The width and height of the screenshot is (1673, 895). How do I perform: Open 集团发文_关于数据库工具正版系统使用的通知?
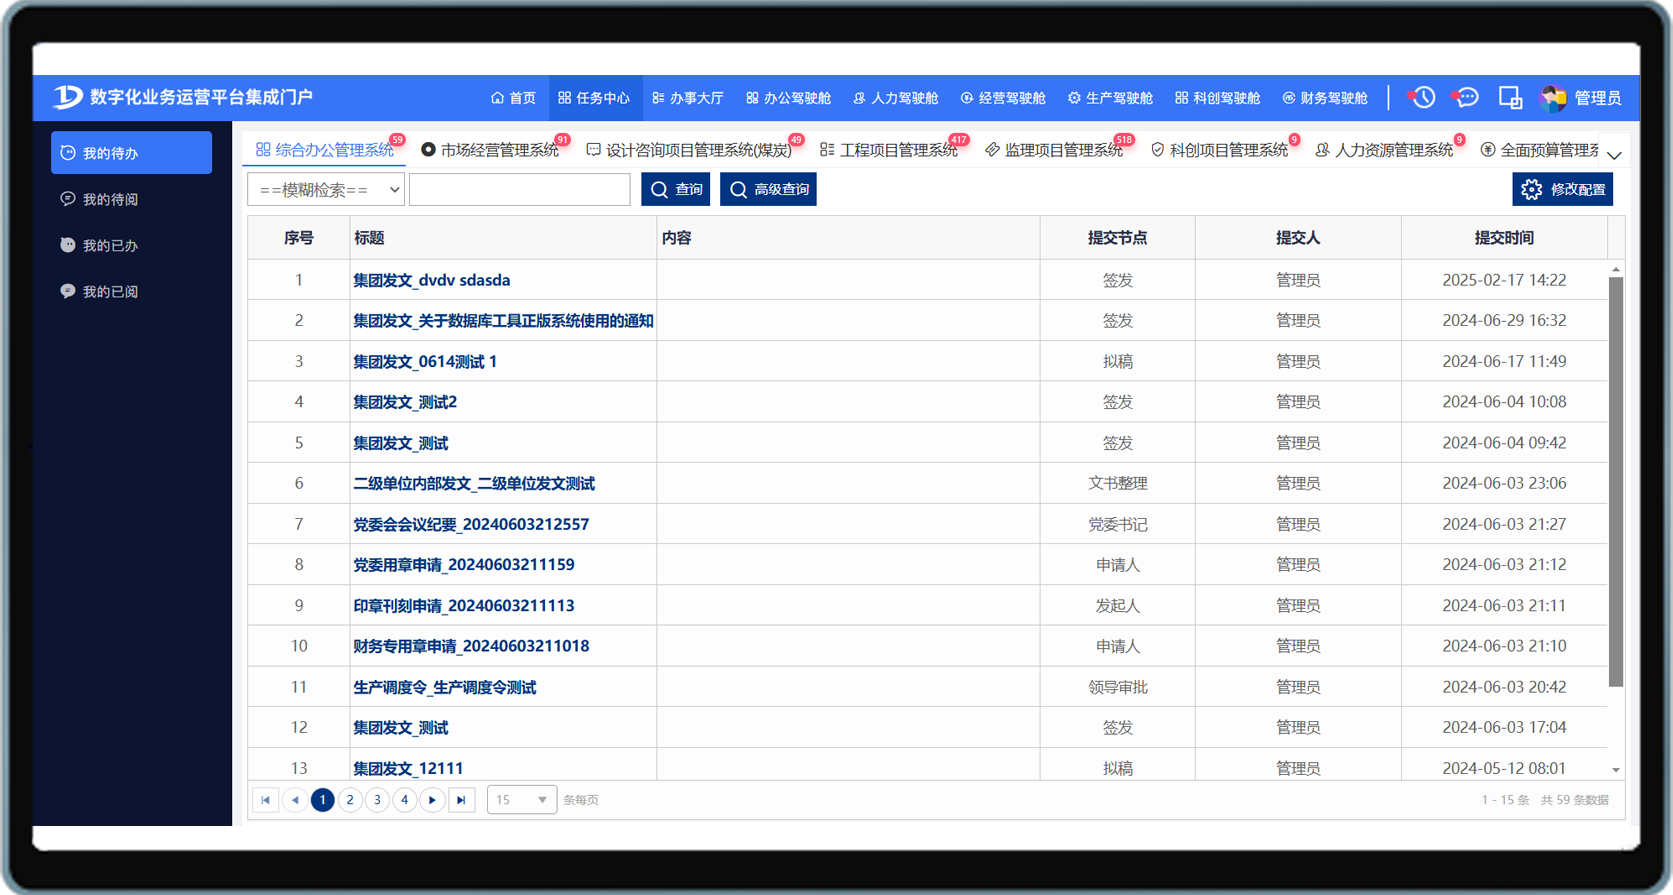pos(503,320)
